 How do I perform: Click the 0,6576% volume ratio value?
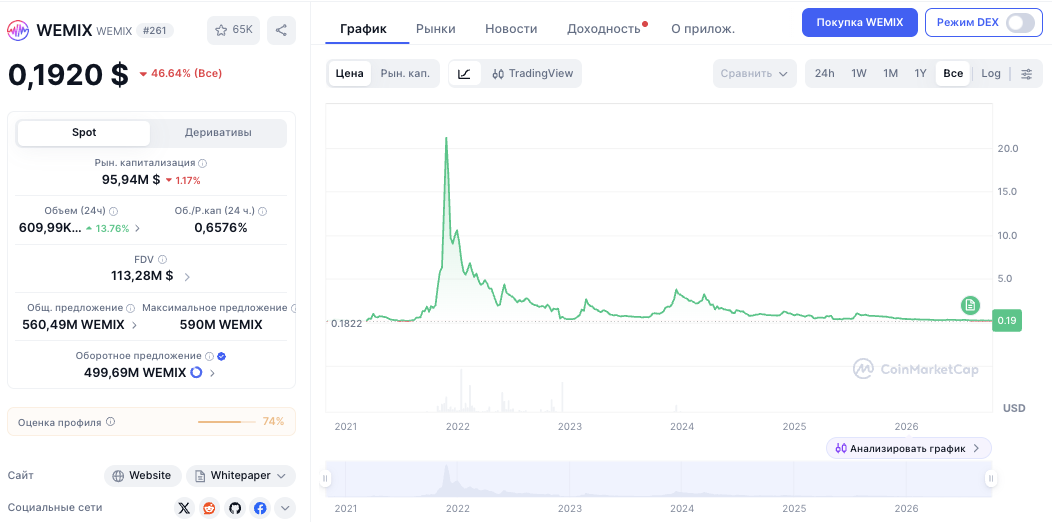coord(221,227)
